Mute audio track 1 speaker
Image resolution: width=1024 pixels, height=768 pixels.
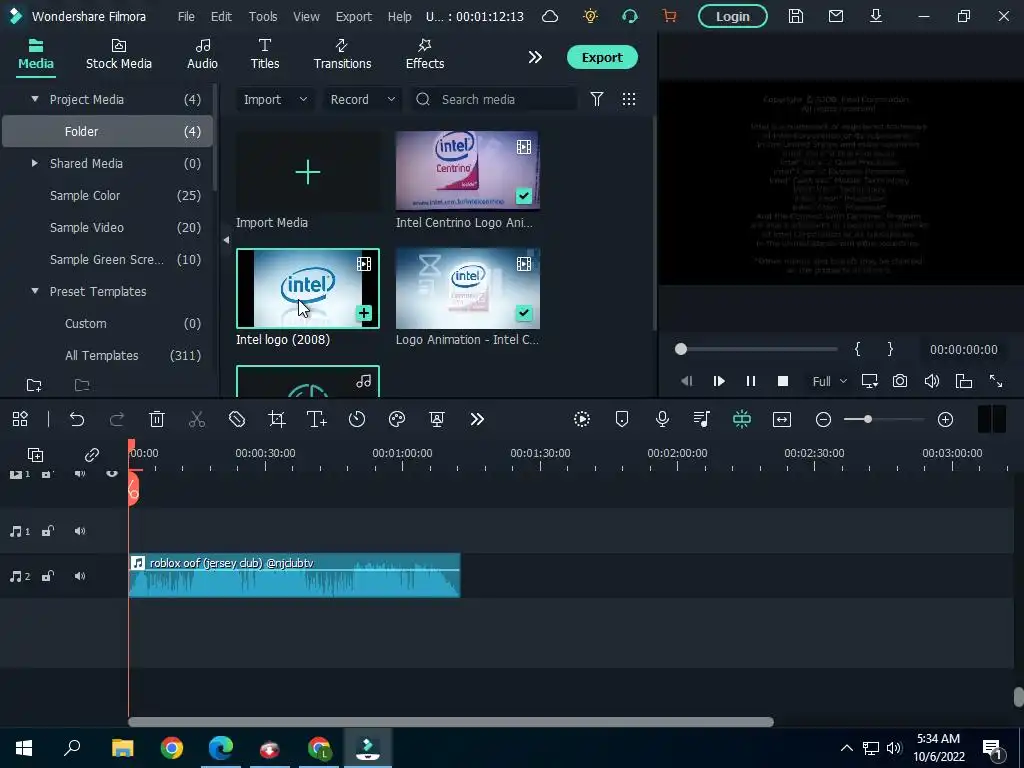[80, 531]
